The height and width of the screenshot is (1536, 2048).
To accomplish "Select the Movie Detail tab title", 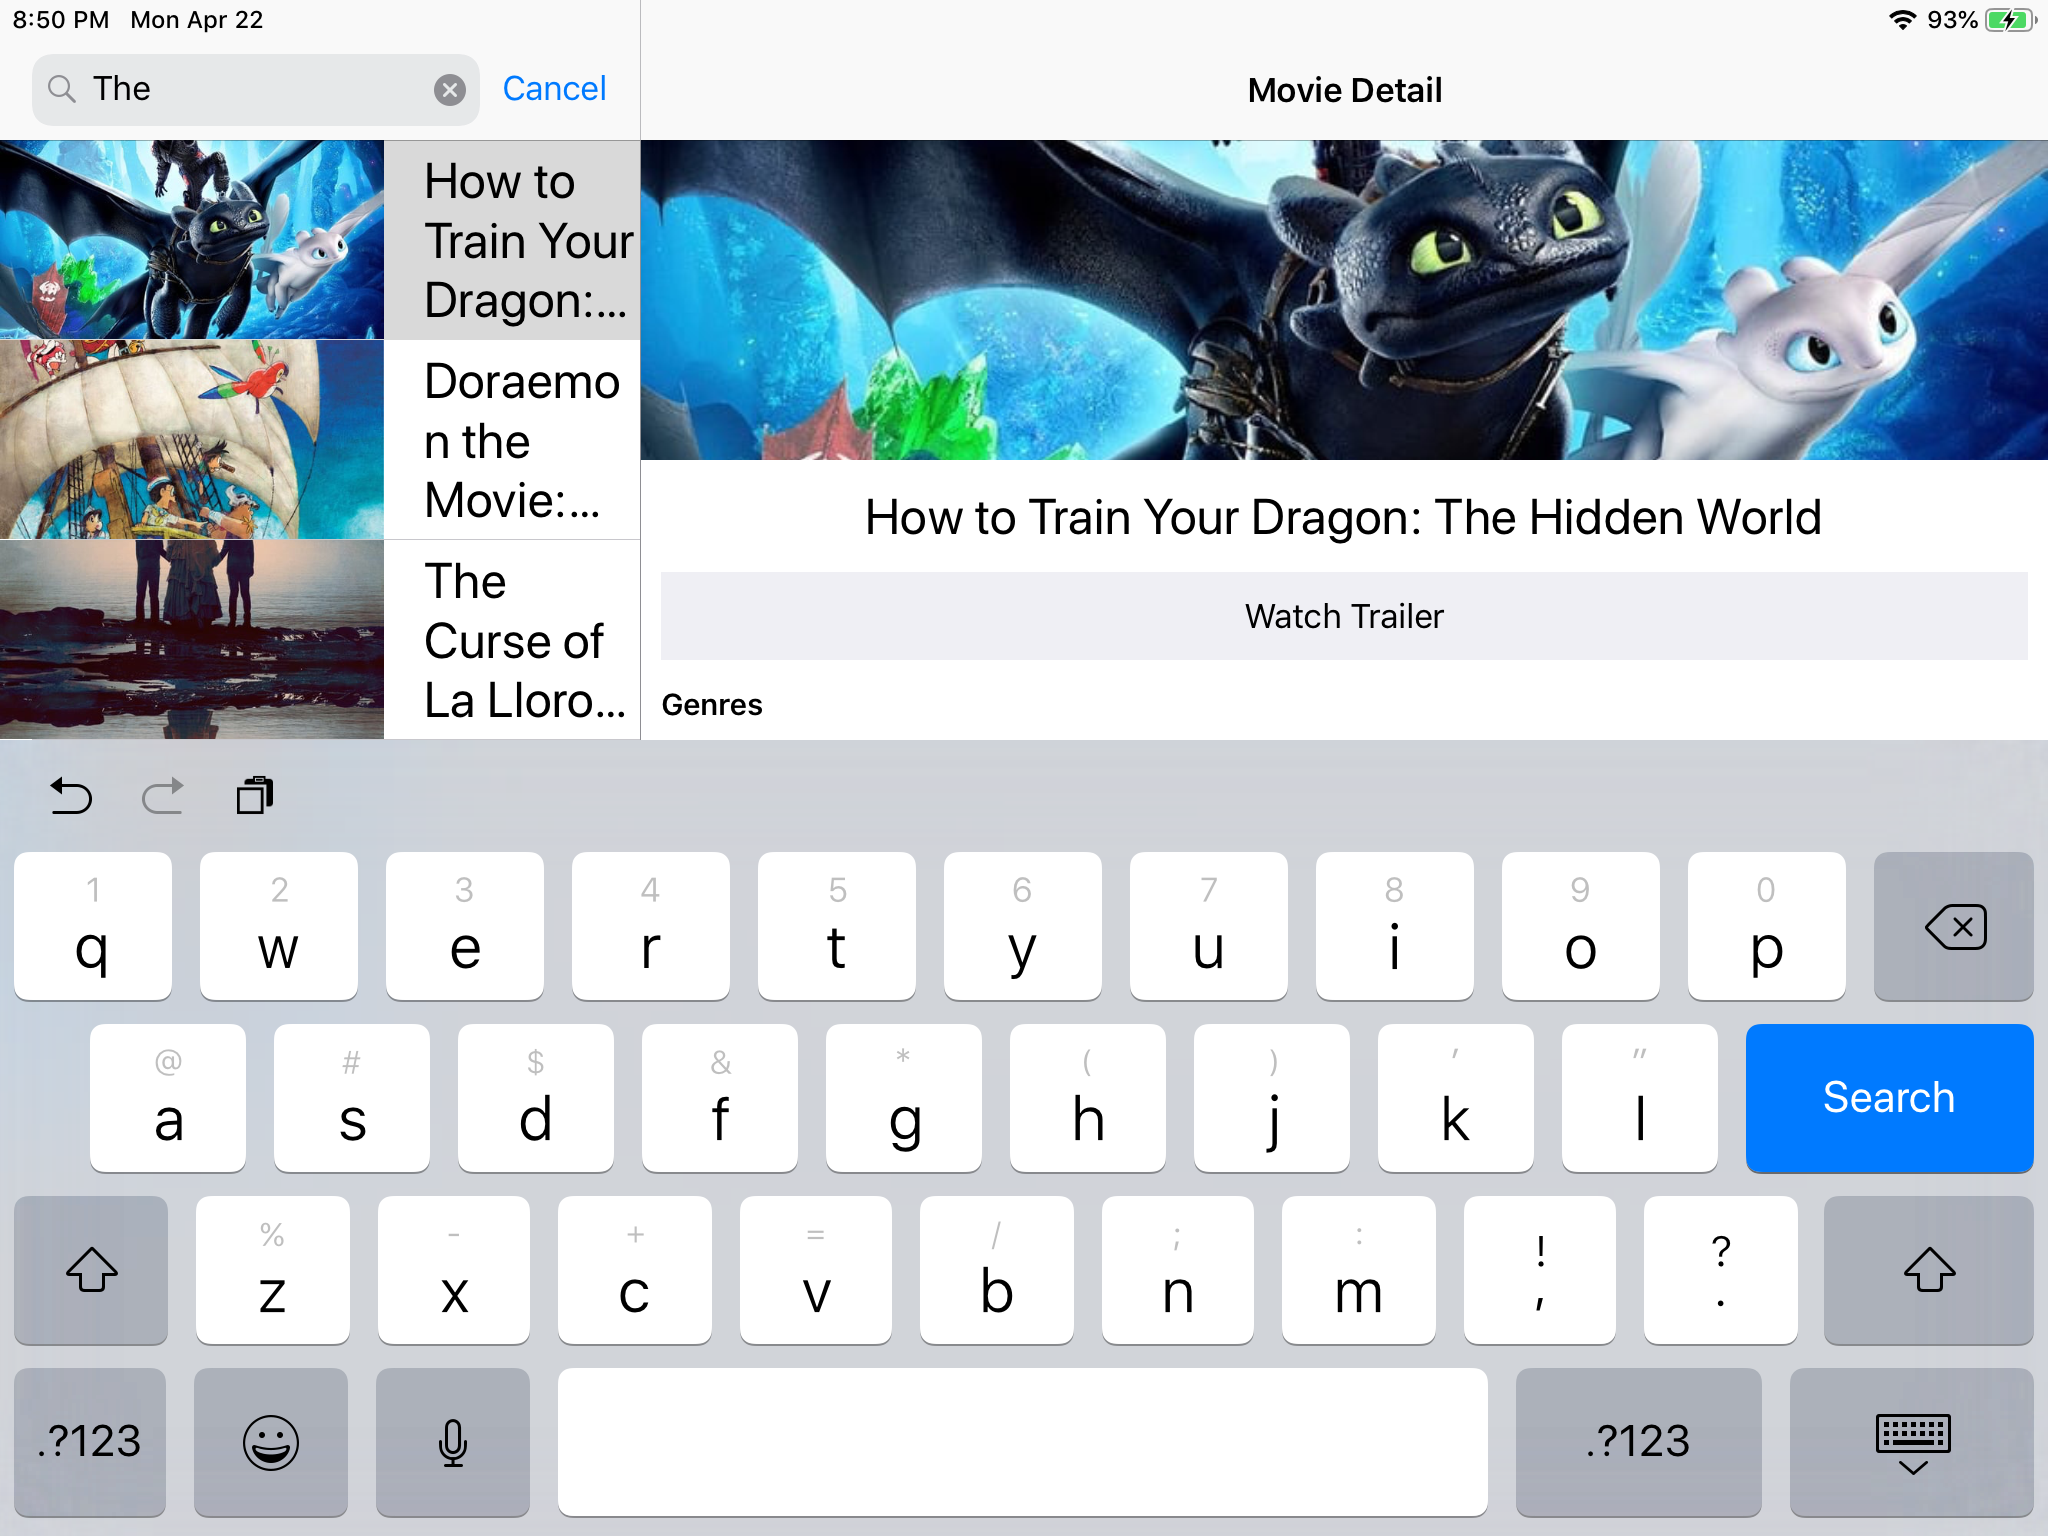I will click(1345, 90).
